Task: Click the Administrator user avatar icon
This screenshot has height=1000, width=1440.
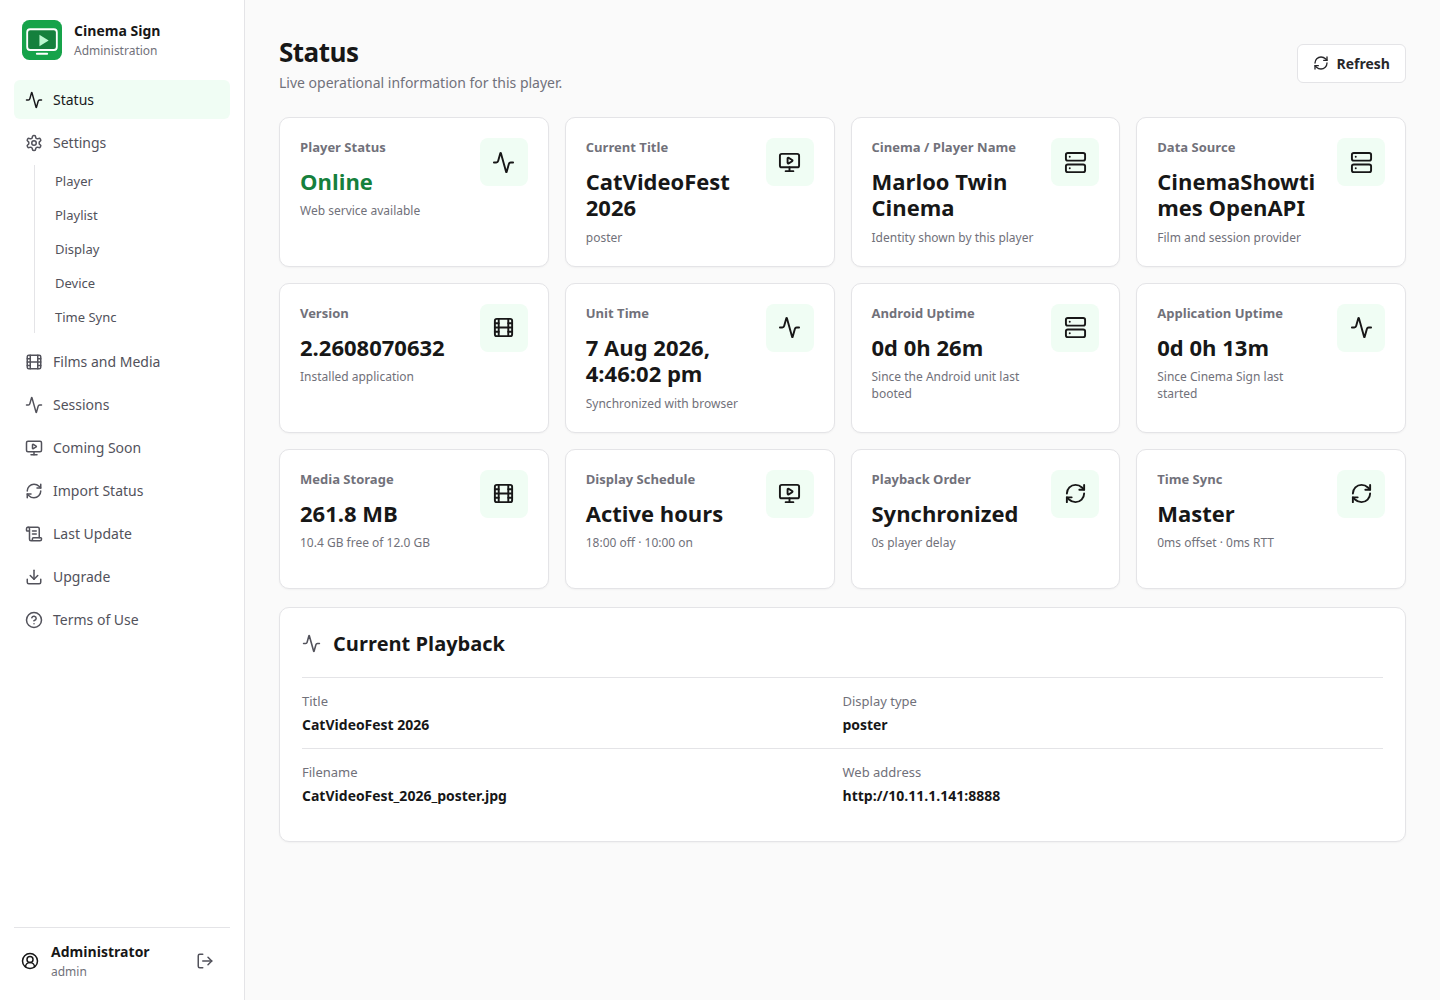Action: [30, 961]
